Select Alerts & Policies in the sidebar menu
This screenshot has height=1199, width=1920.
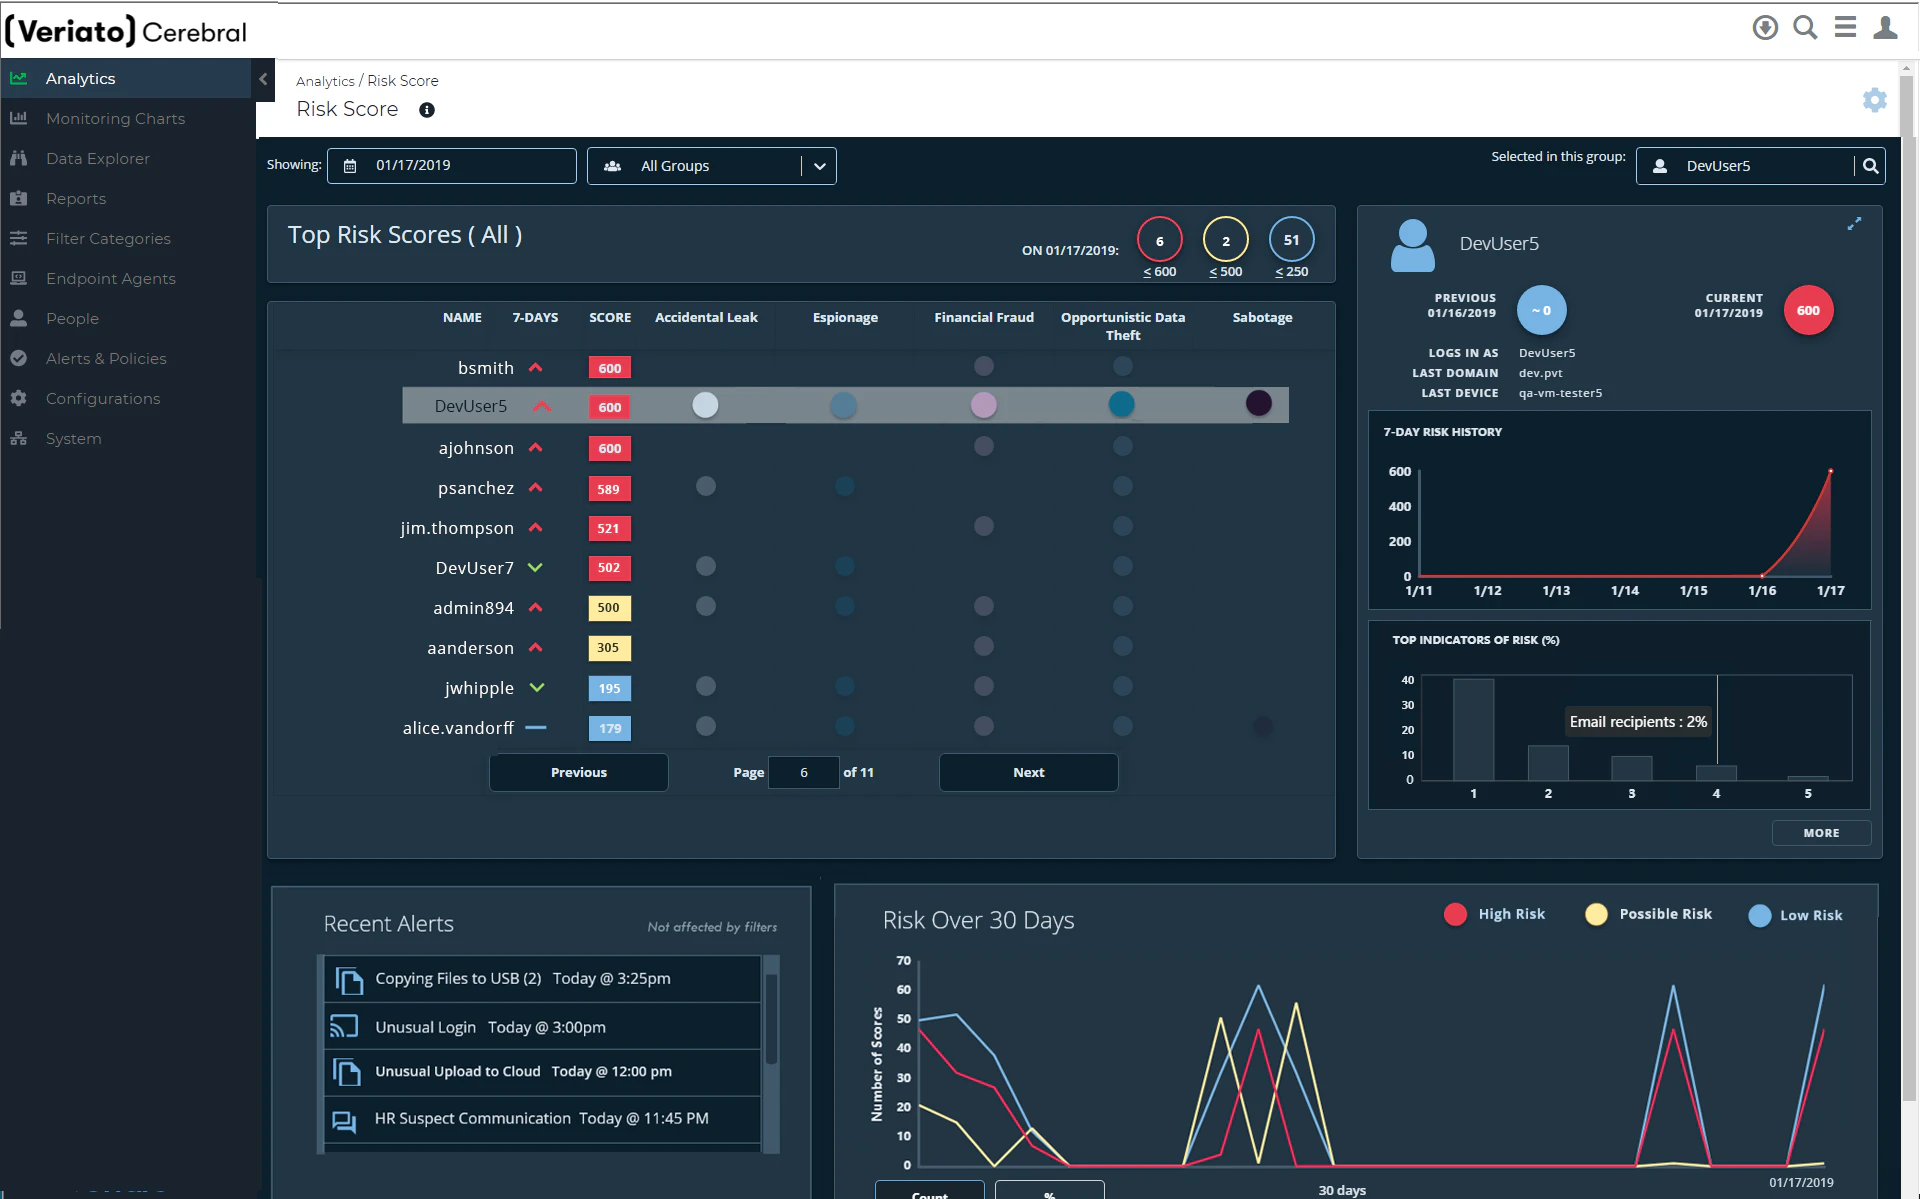tap(106, 358)
